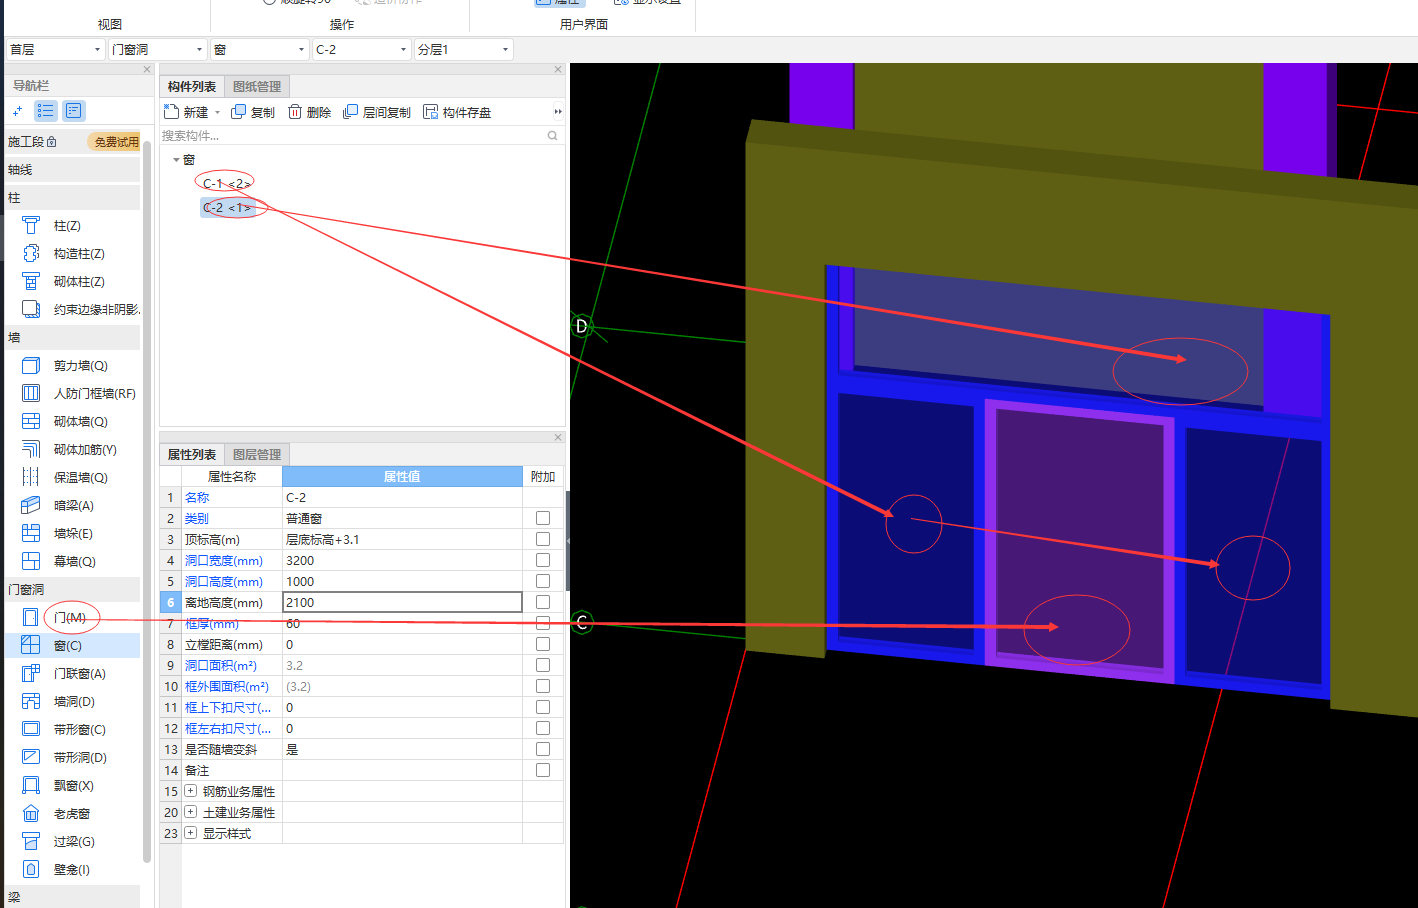
Task: Open the 首层 floor dropdown
Action: click(56, 49)
